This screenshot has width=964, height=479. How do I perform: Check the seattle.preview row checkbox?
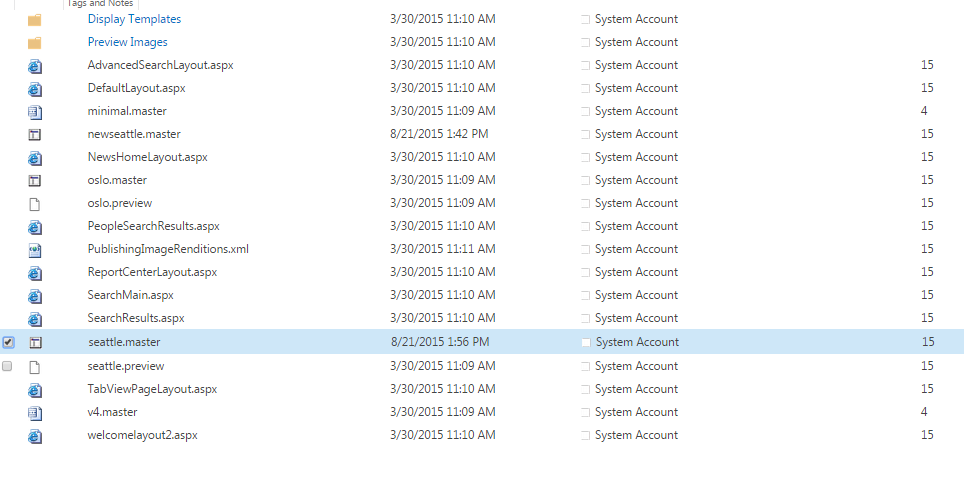[7, 366]
